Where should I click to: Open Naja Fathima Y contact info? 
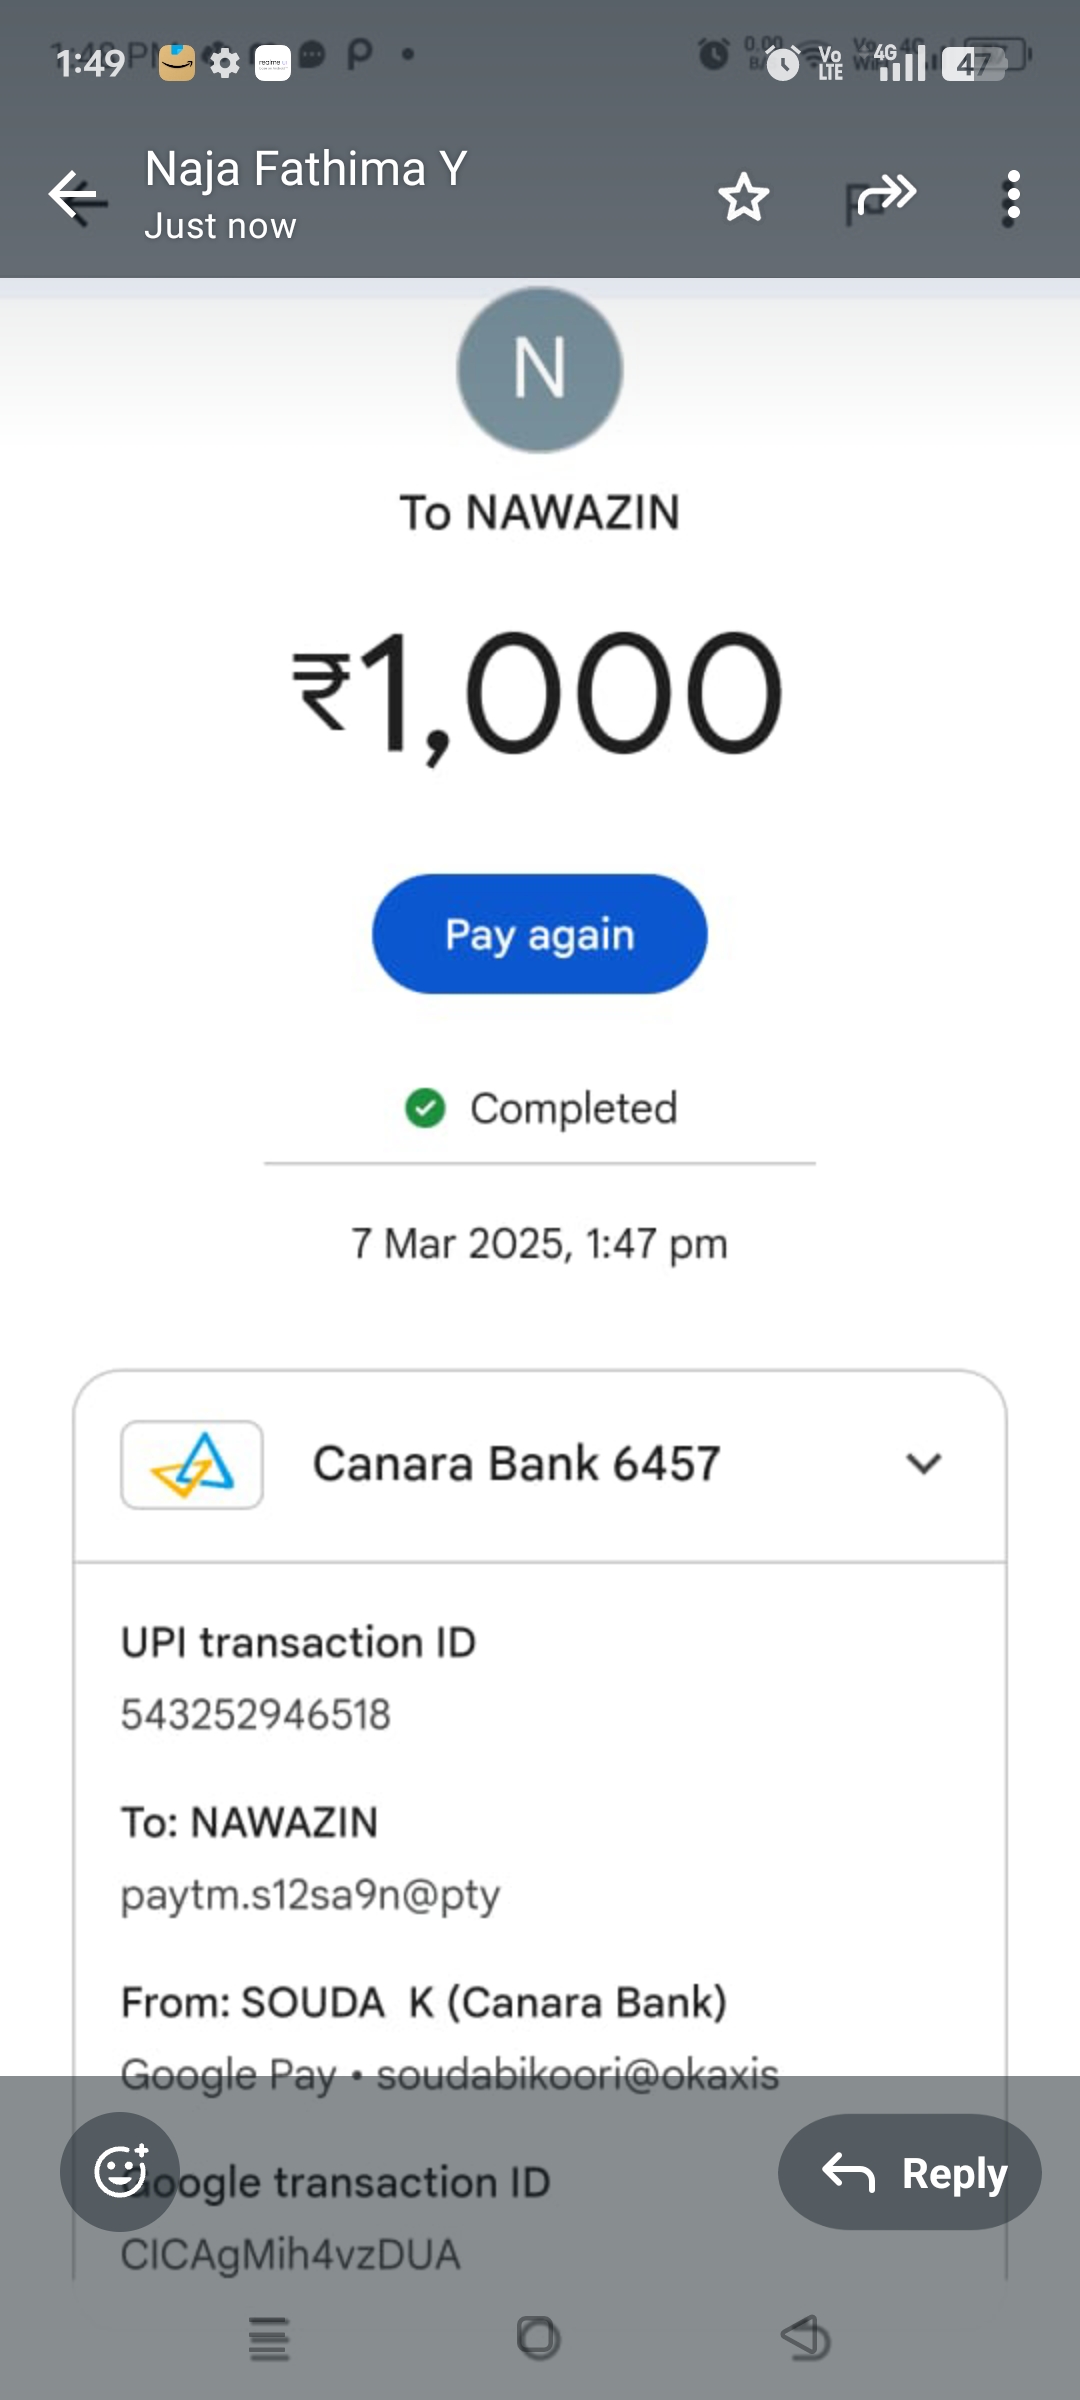point(306,192)
